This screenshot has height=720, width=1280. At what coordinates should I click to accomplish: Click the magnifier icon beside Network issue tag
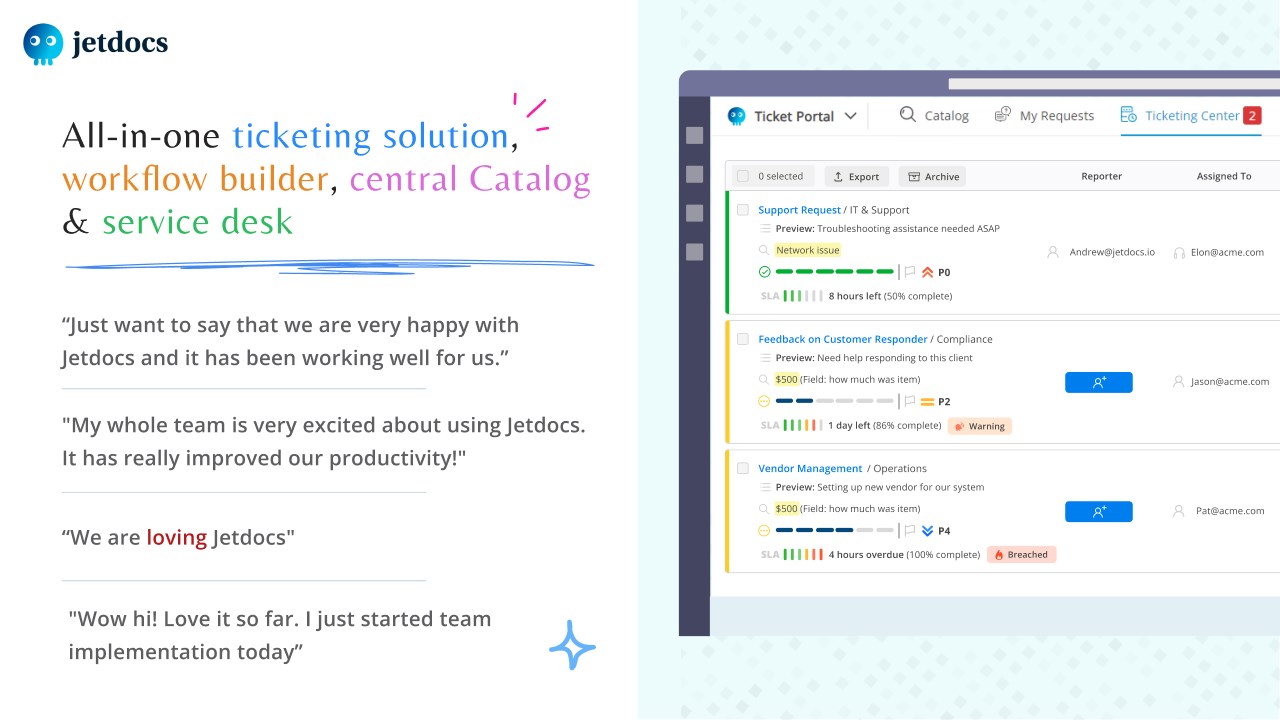(x=764, y=250)
